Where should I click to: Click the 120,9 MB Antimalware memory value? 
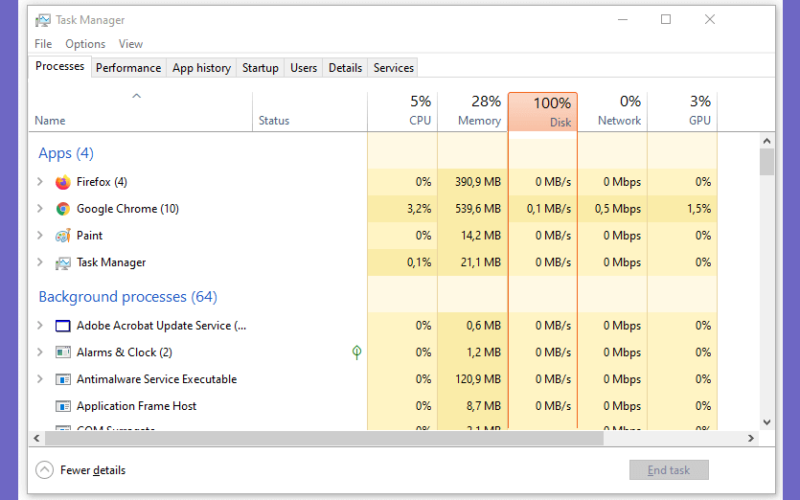coord(478,379)
